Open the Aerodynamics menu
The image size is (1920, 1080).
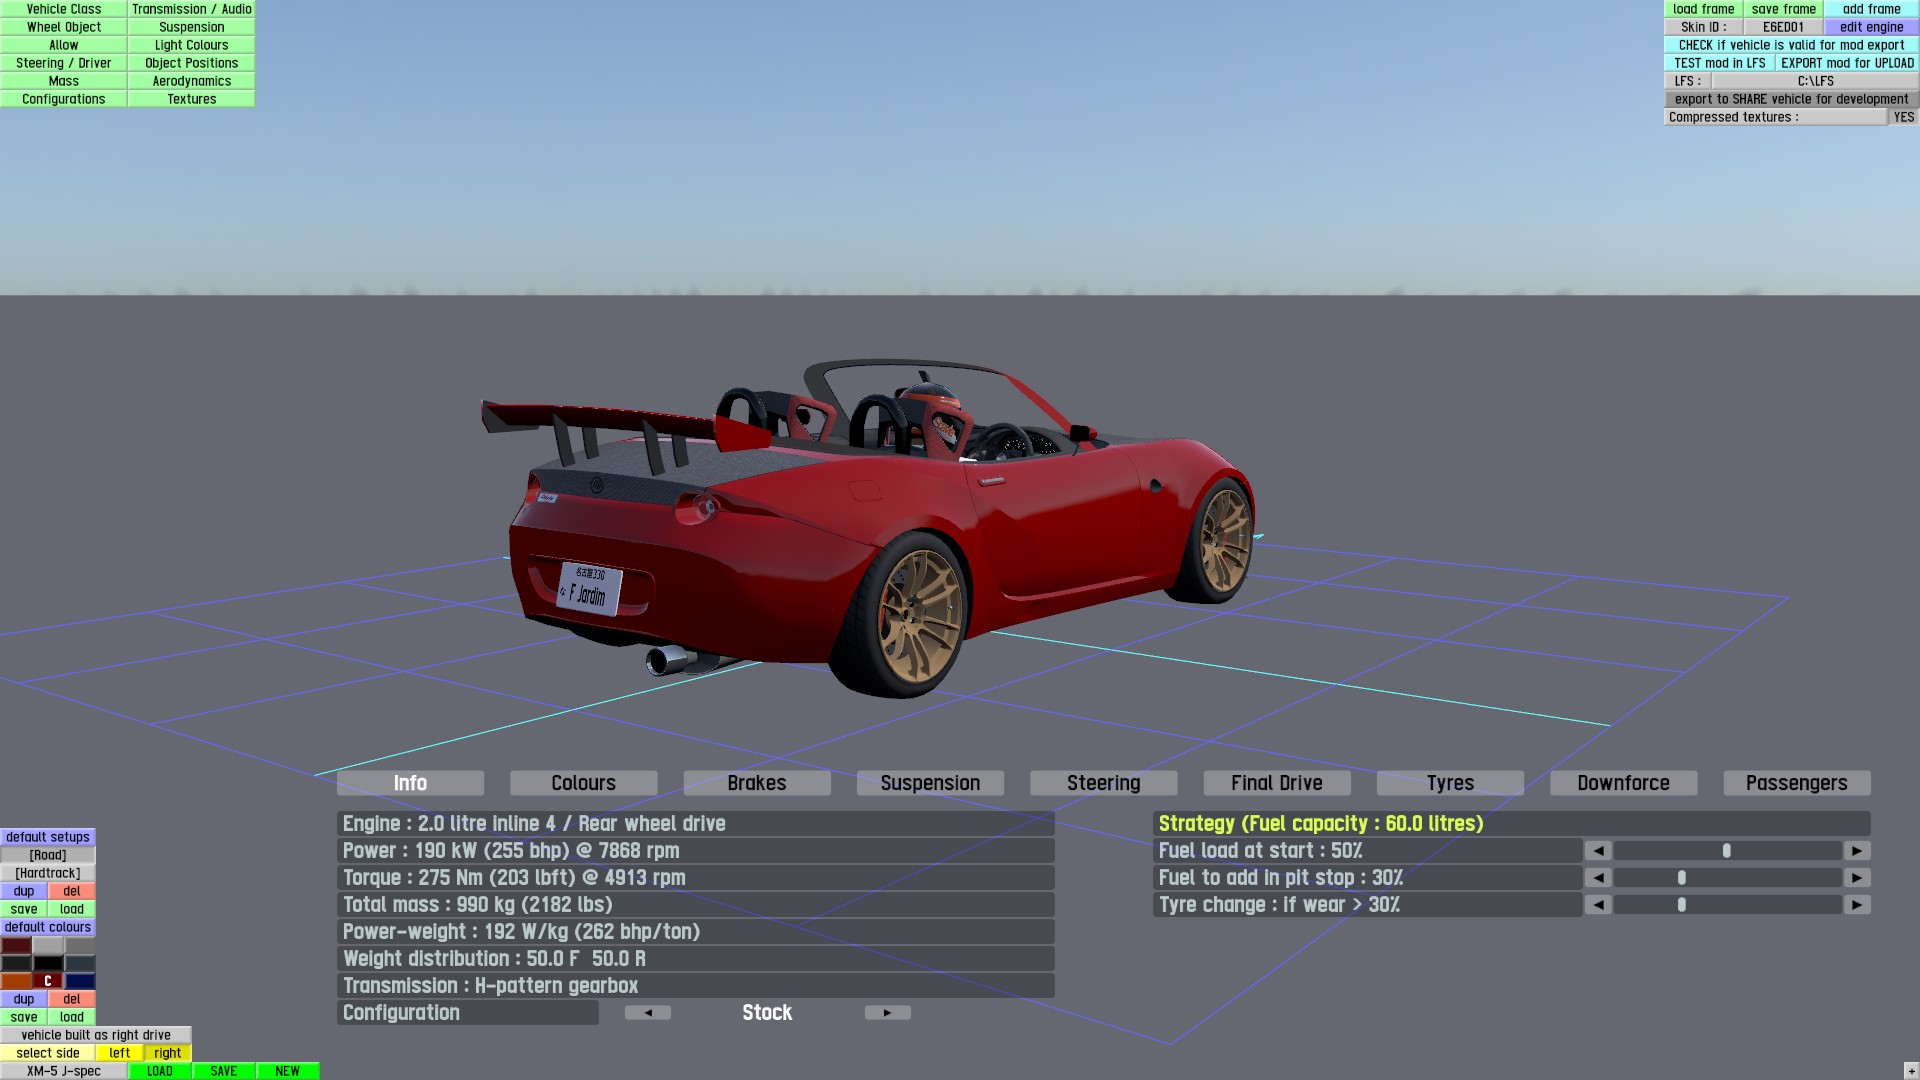pos(191,81)
